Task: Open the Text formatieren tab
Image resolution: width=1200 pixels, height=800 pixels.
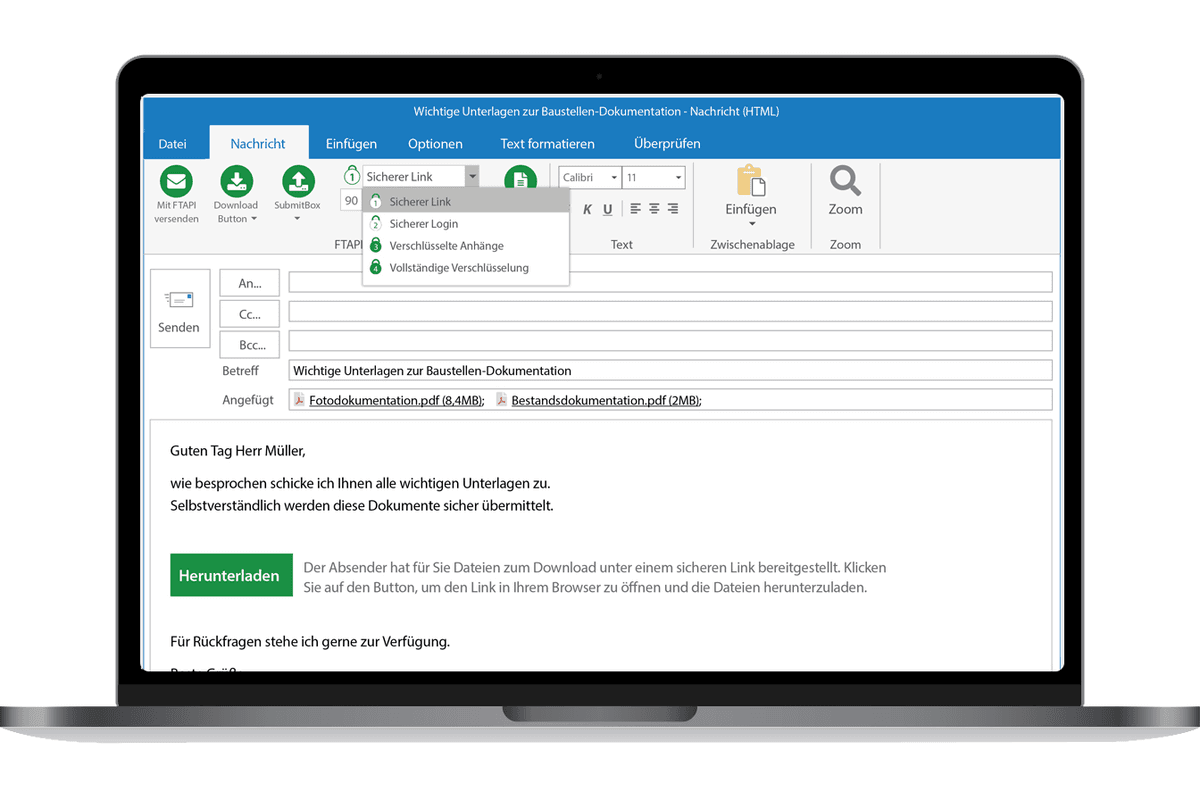Action: click(x=547, y=144)
